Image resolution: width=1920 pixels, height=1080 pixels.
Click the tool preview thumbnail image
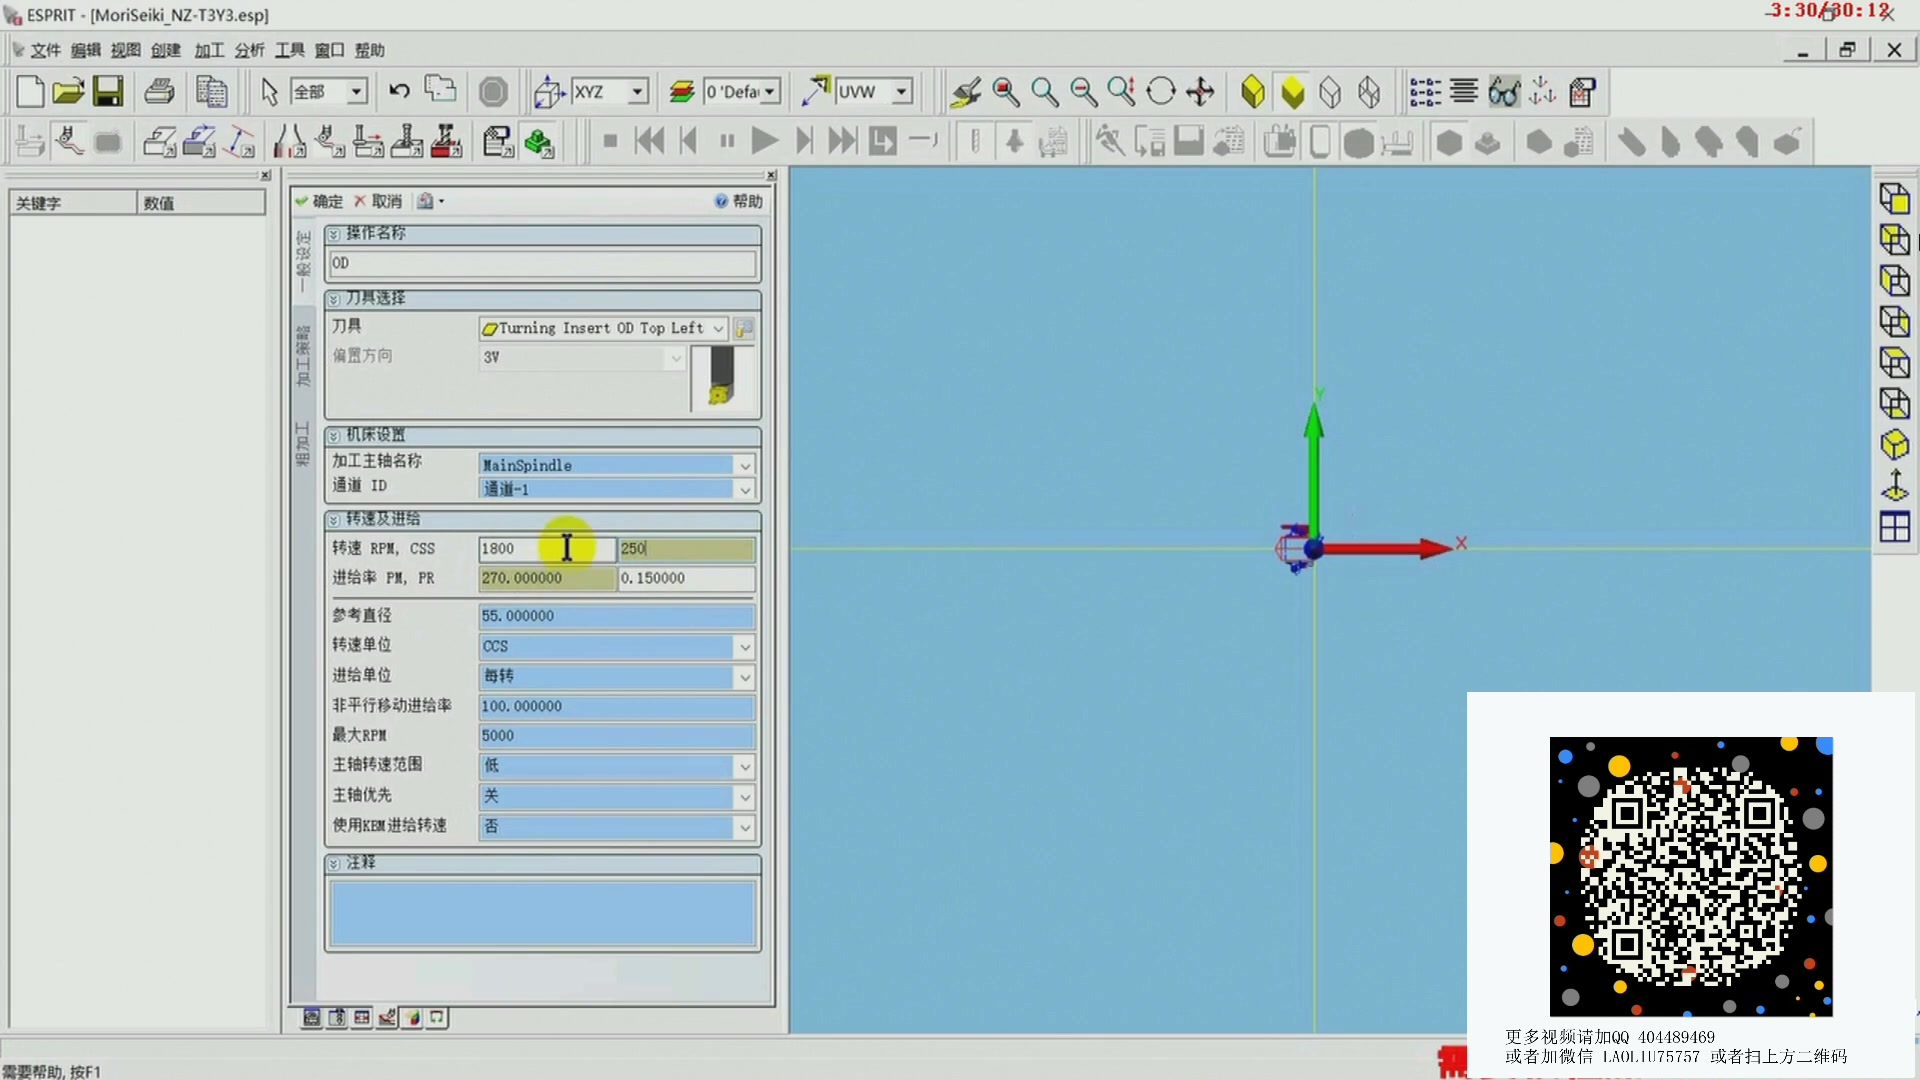722,377
